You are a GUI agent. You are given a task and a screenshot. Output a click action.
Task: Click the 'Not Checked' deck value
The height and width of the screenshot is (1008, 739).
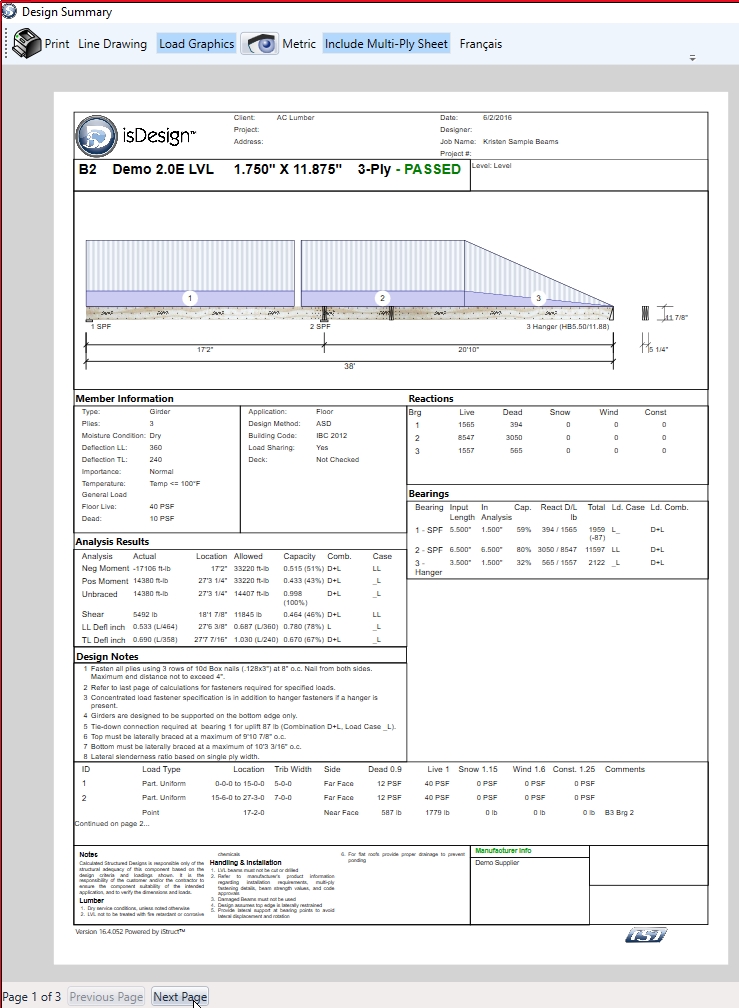coord(337,460)
